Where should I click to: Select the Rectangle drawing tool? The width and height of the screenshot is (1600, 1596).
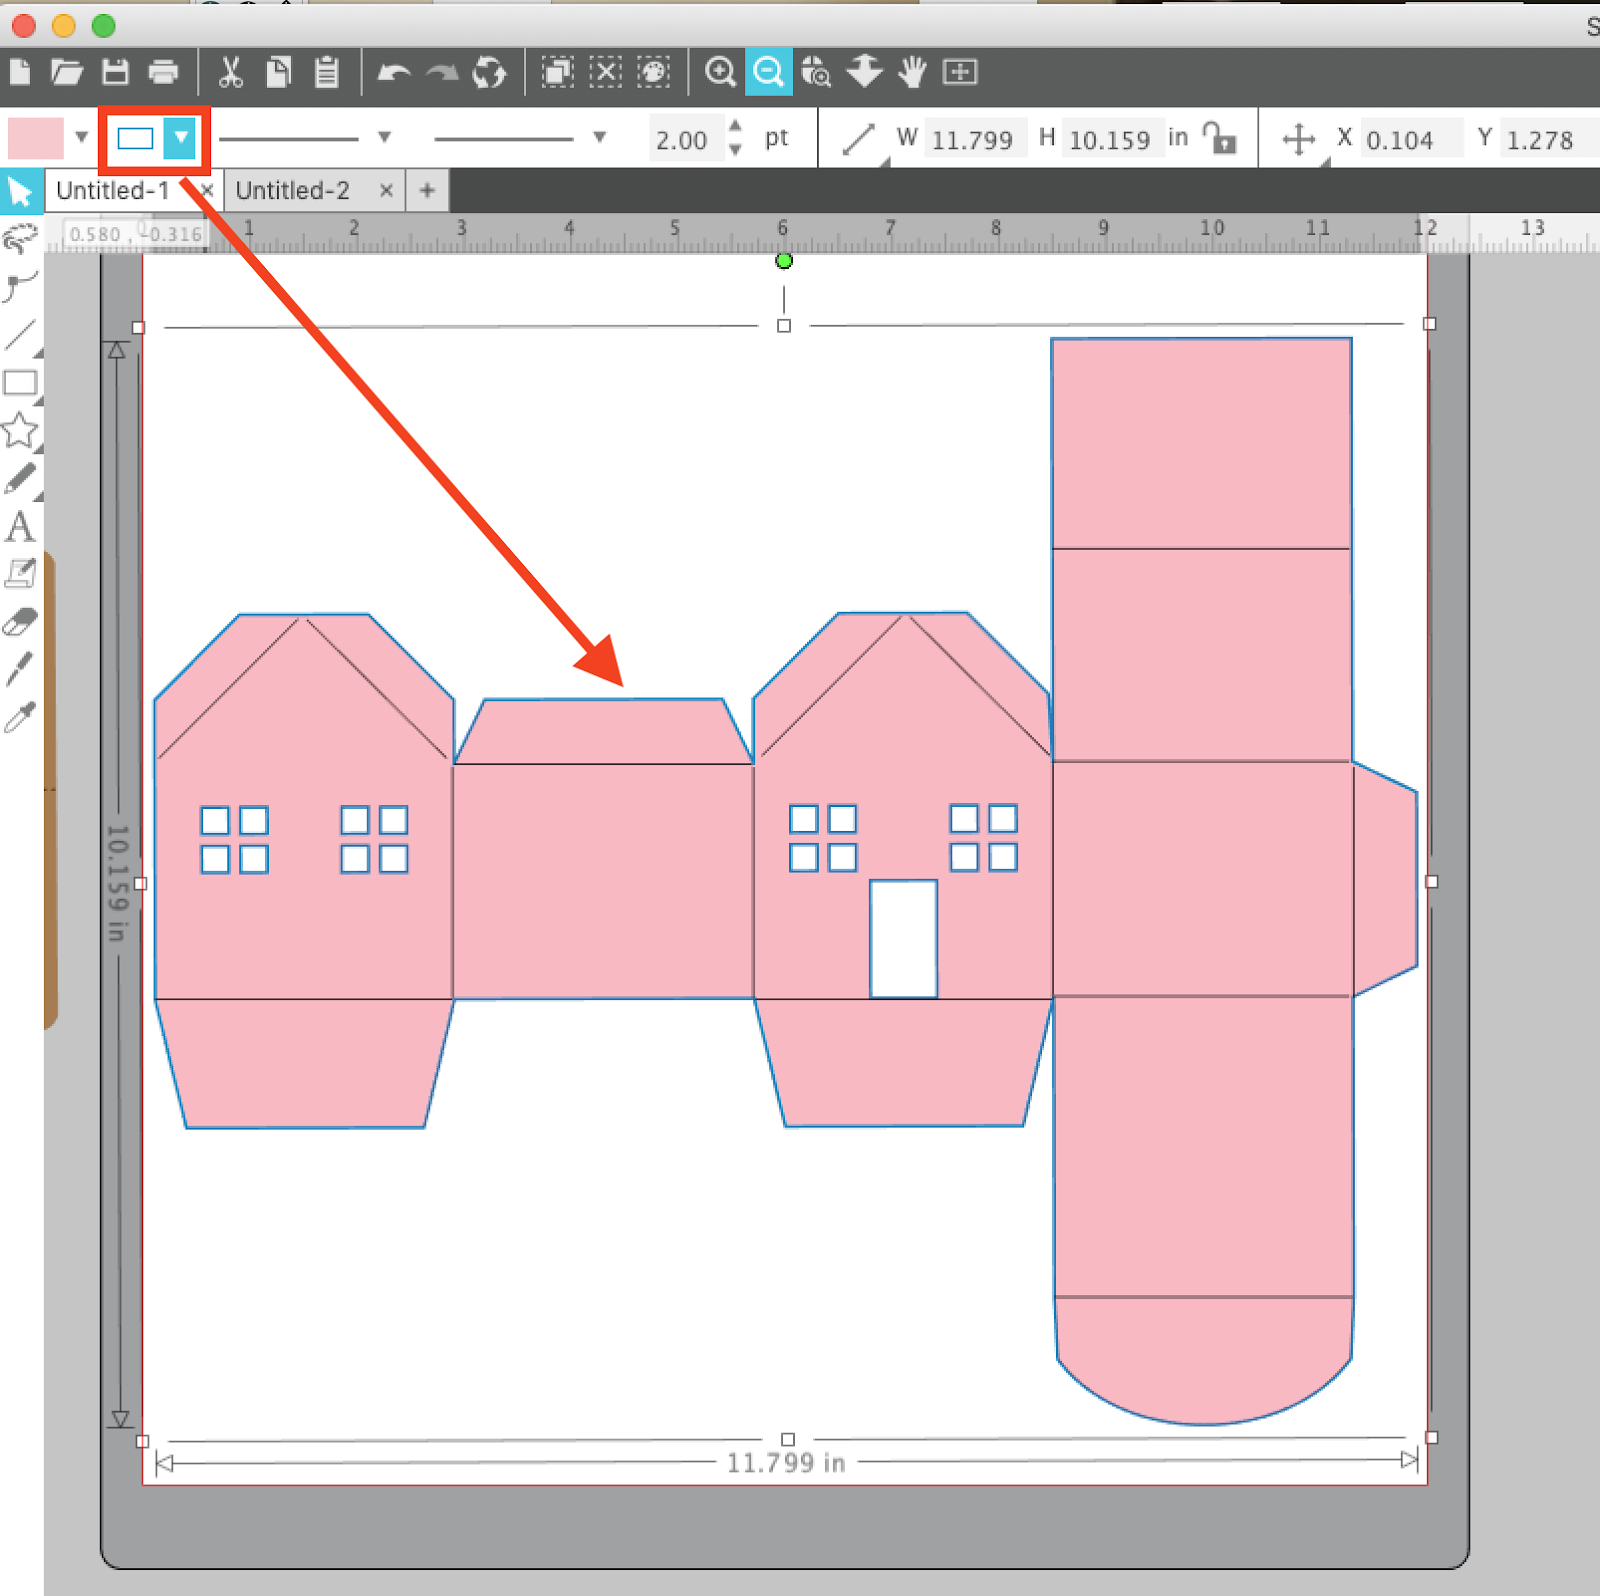22,383
